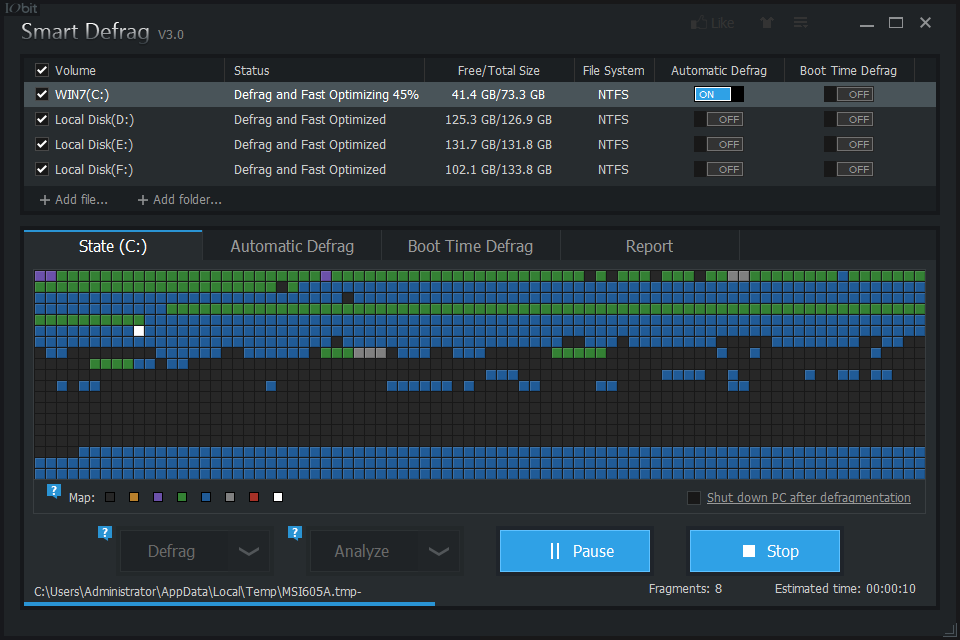Click the Map help question icon
The image size is (960, 640).
[x=54, y=491]
